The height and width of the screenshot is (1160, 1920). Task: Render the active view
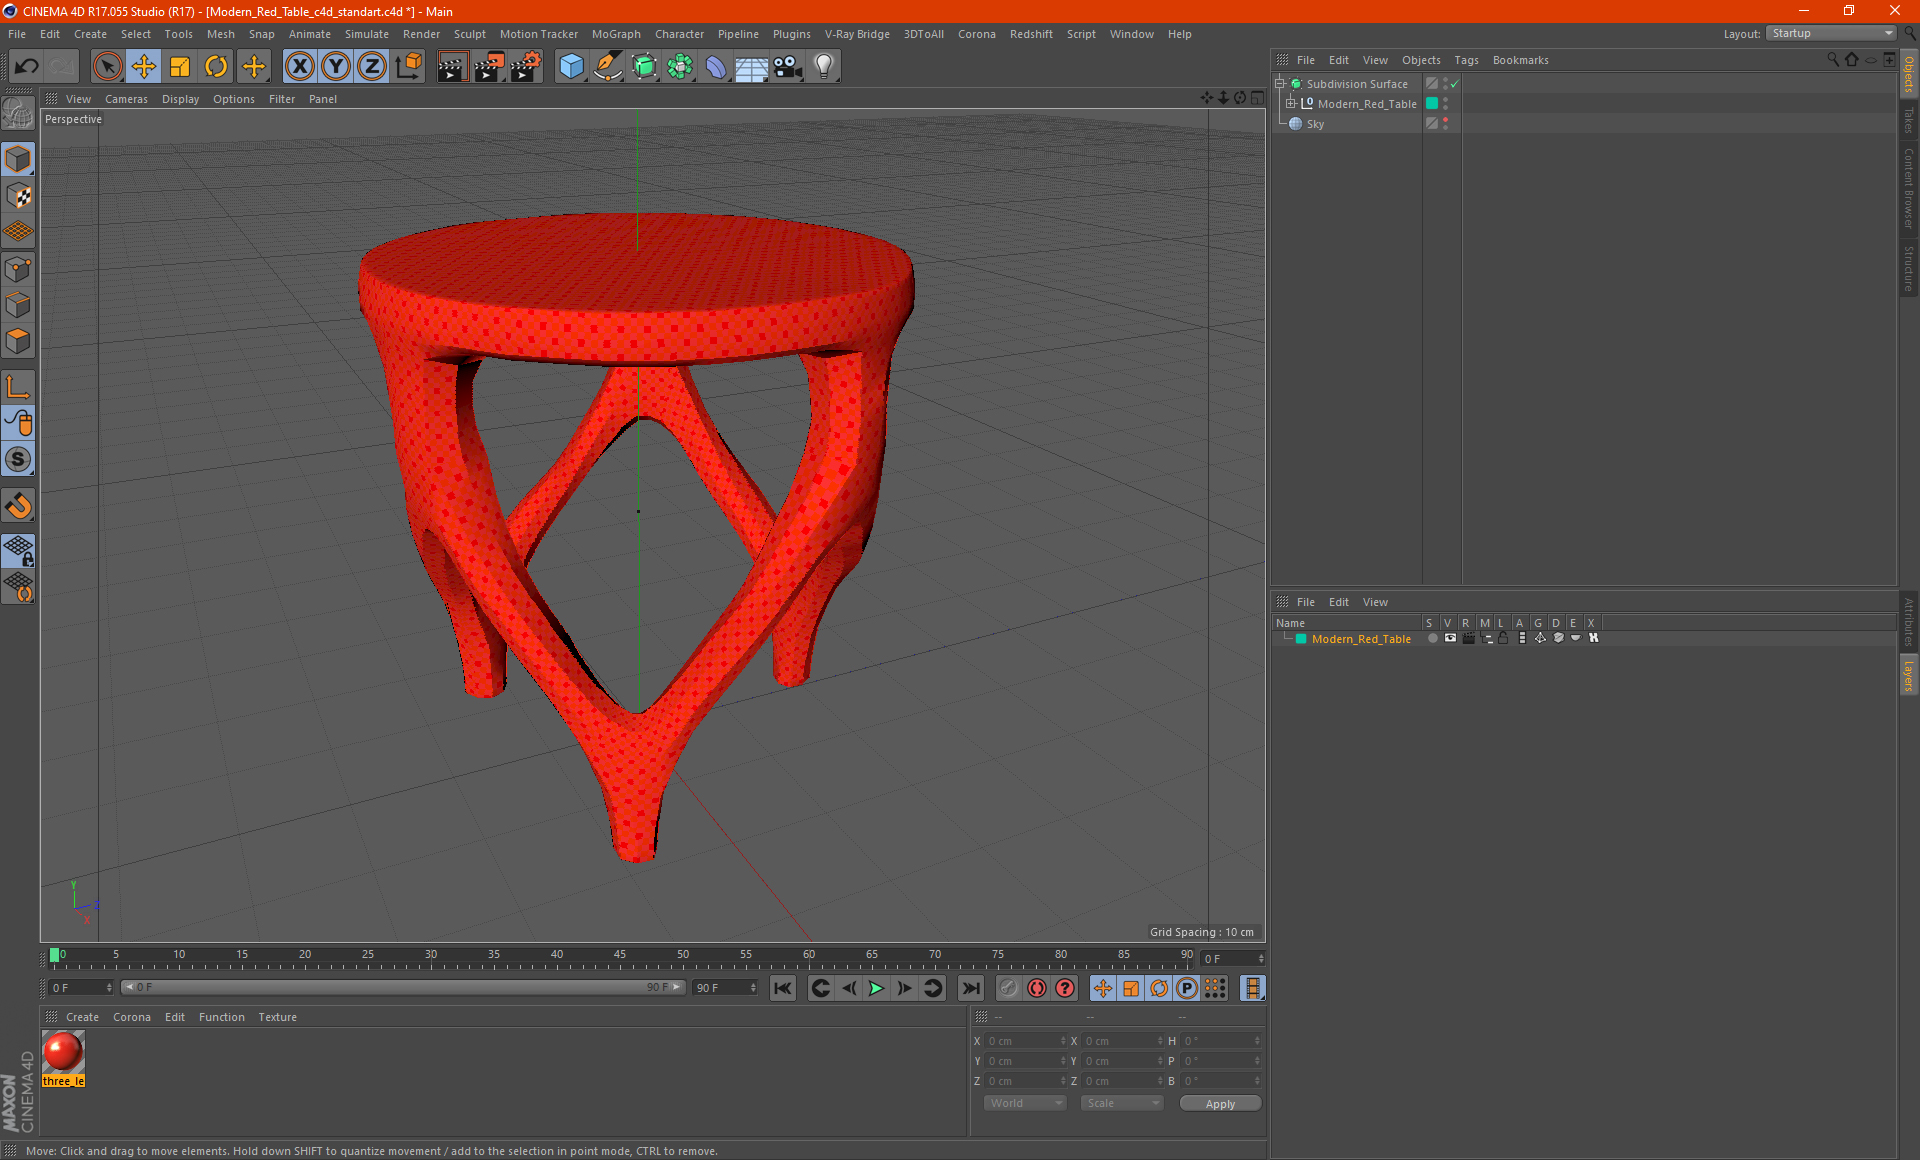tap(452, 66)
